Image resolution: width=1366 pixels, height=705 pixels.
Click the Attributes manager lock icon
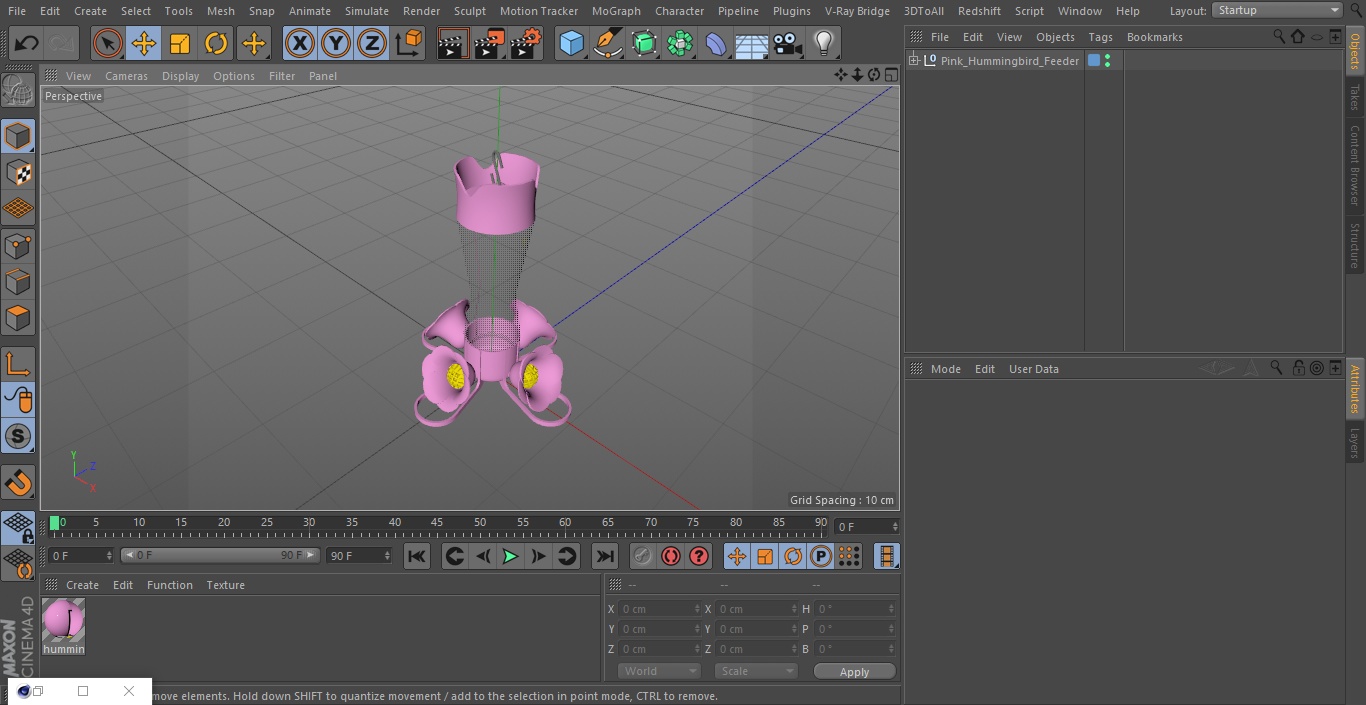1298,368
